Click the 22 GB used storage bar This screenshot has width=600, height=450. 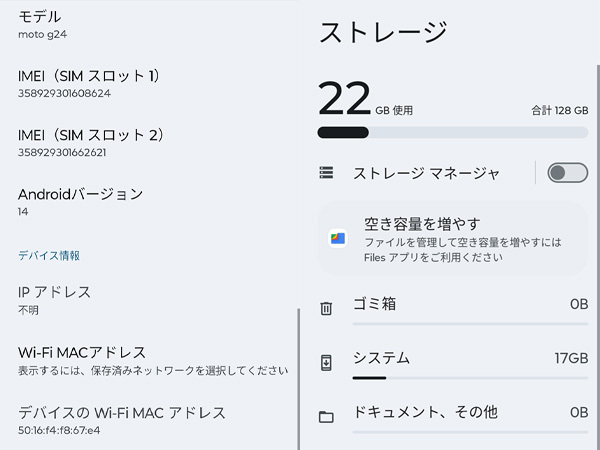tap(452, 132)
